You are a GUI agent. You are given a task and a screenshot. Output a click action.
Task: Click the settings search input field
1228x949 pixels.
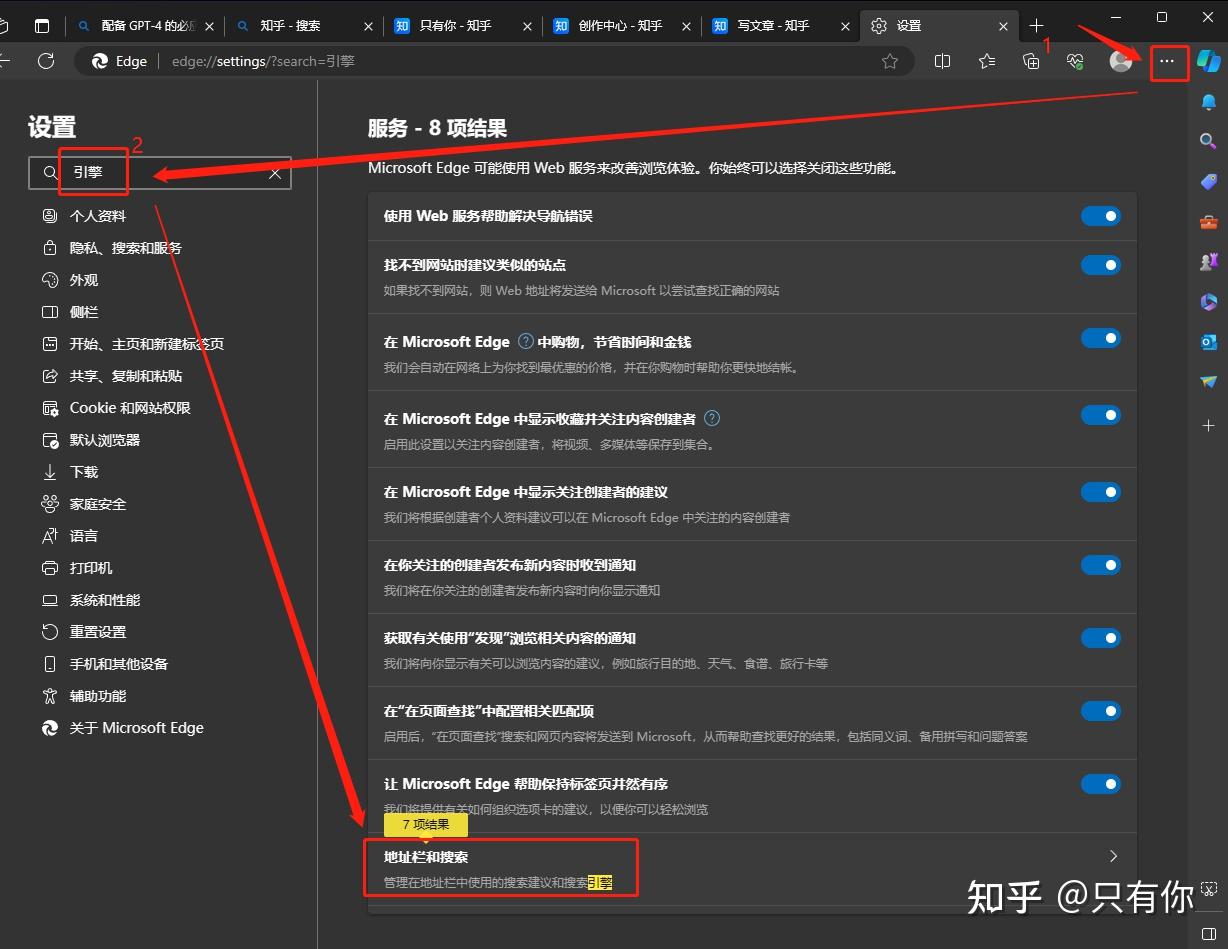160,173
